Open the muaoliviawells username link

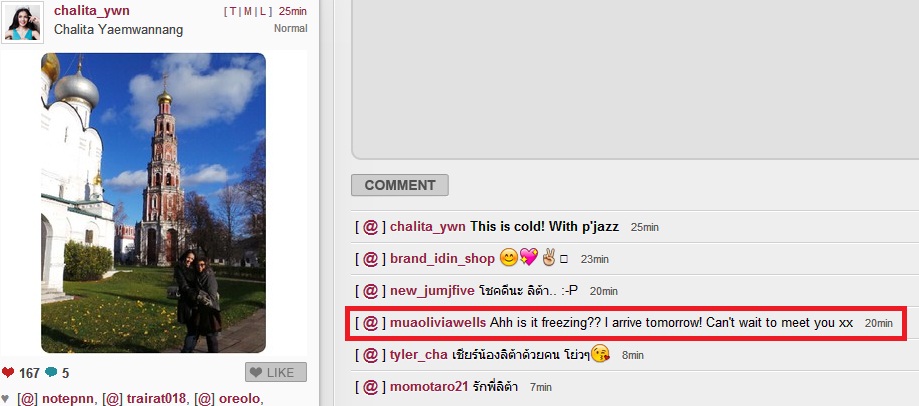pyautogui.click(x=438, y=323)
